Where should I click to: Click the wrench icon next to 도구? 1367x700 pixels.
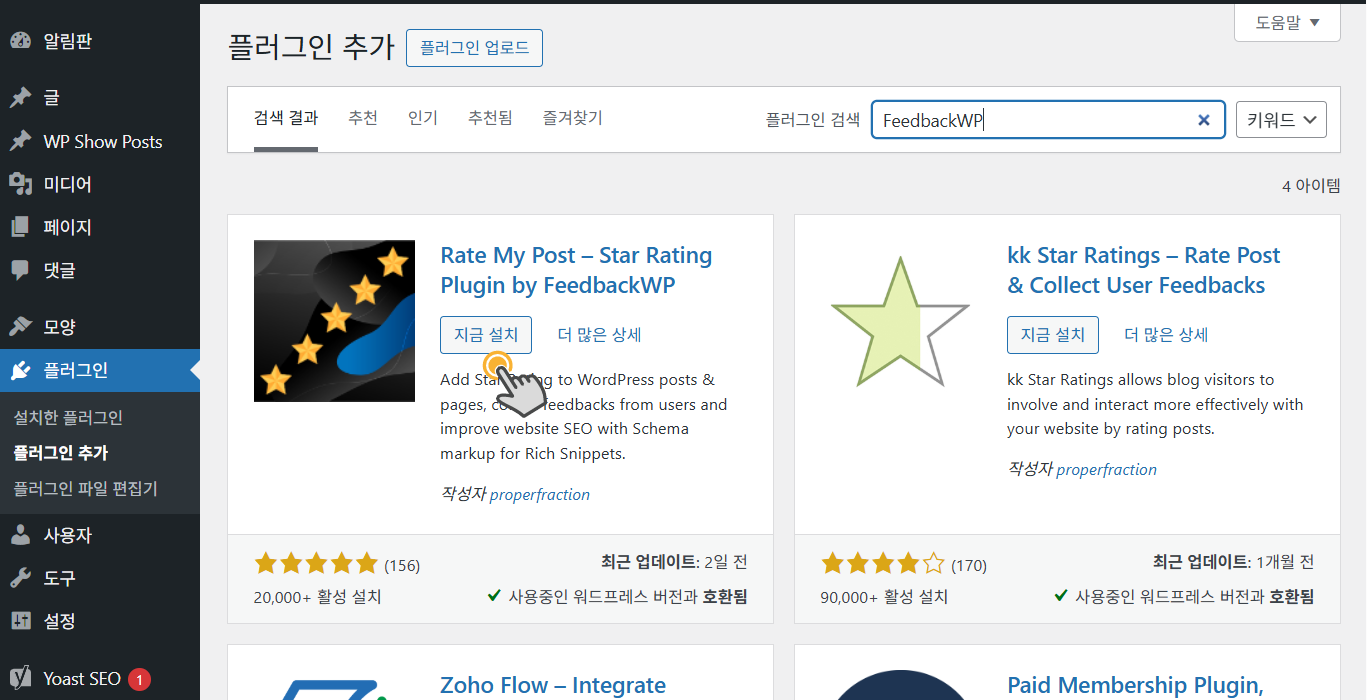20,578
